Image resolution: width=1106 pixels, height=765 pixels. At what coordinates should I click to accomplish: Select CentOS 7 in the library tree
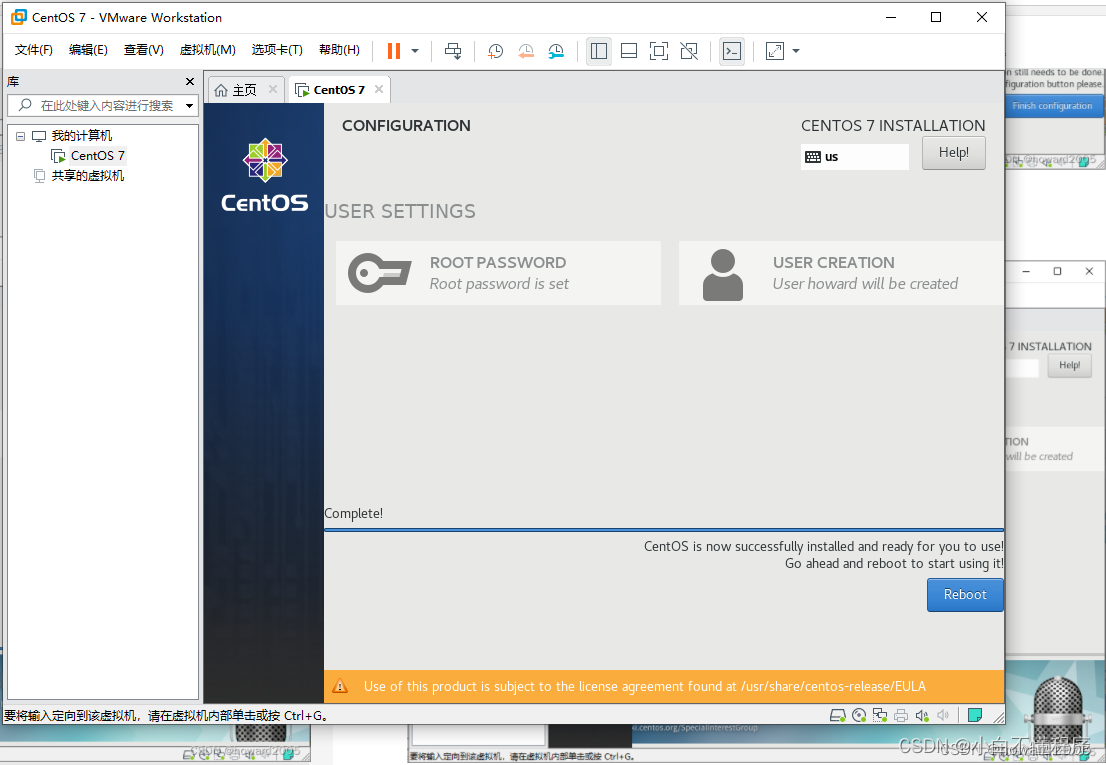(97, 156)
